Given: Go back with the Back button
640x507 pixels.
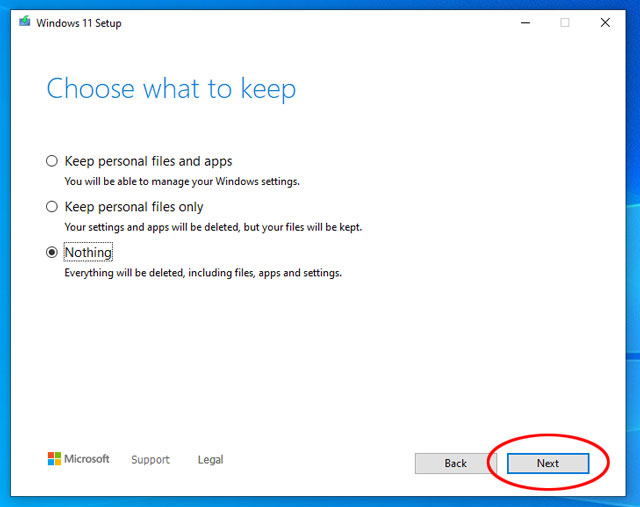Looking at the screenshot, I should click(x=456, y=463).
